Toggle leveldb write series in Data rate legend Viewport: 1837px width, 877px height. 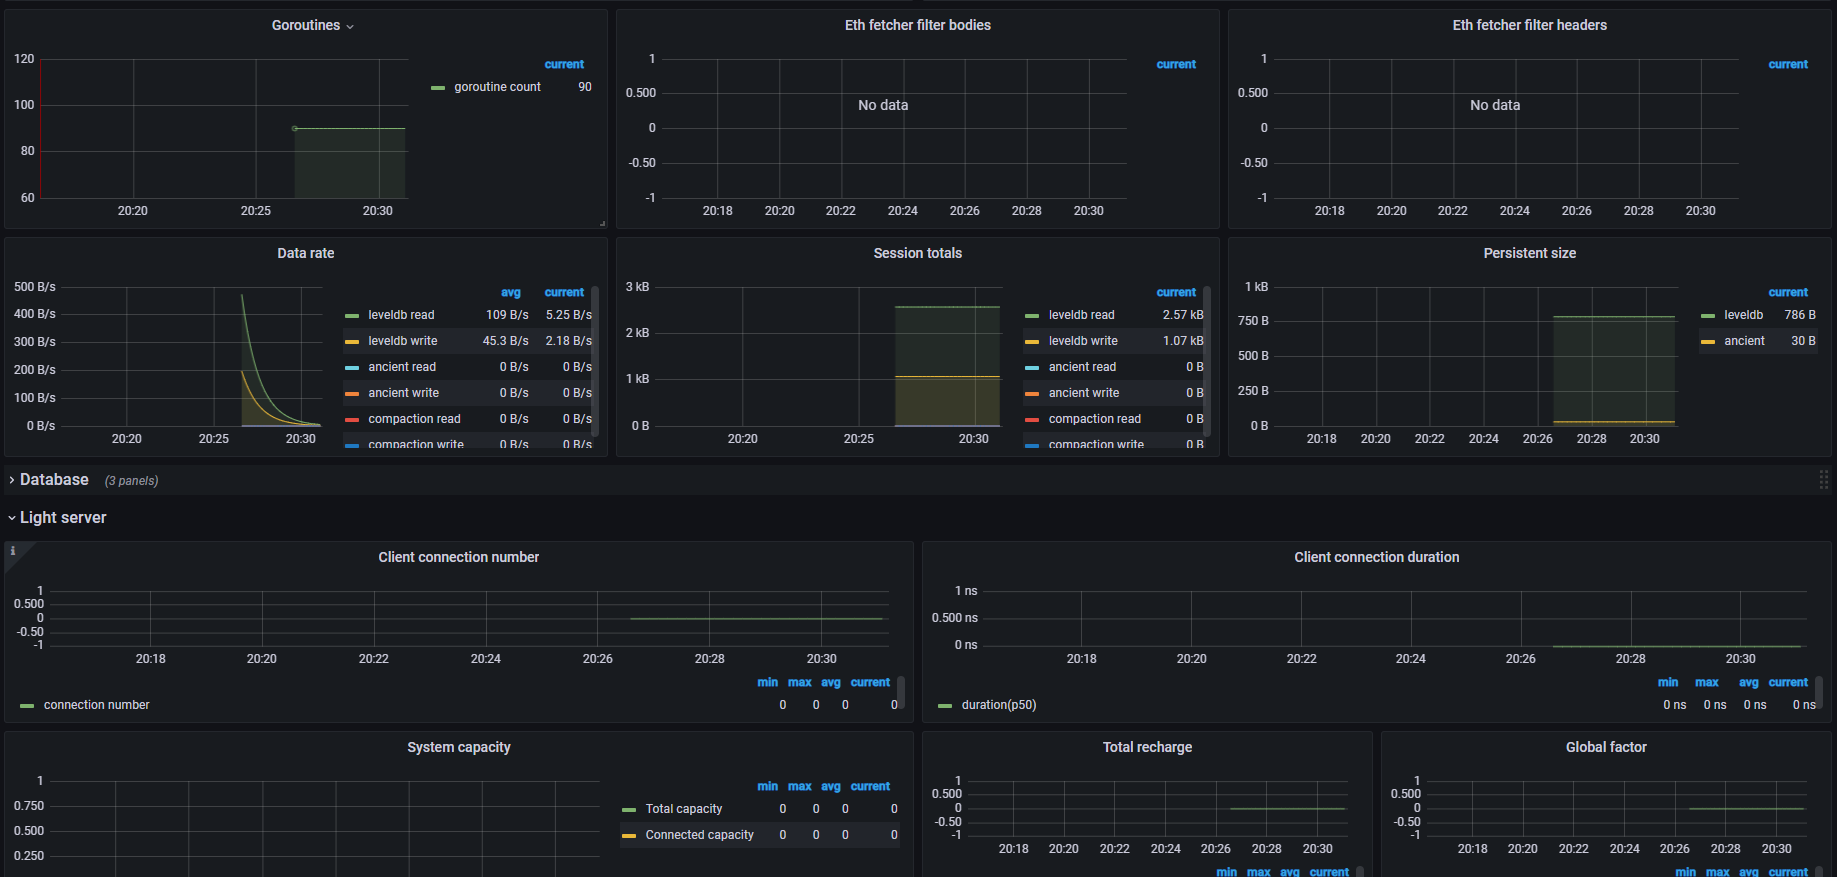[x=402, y=341]
